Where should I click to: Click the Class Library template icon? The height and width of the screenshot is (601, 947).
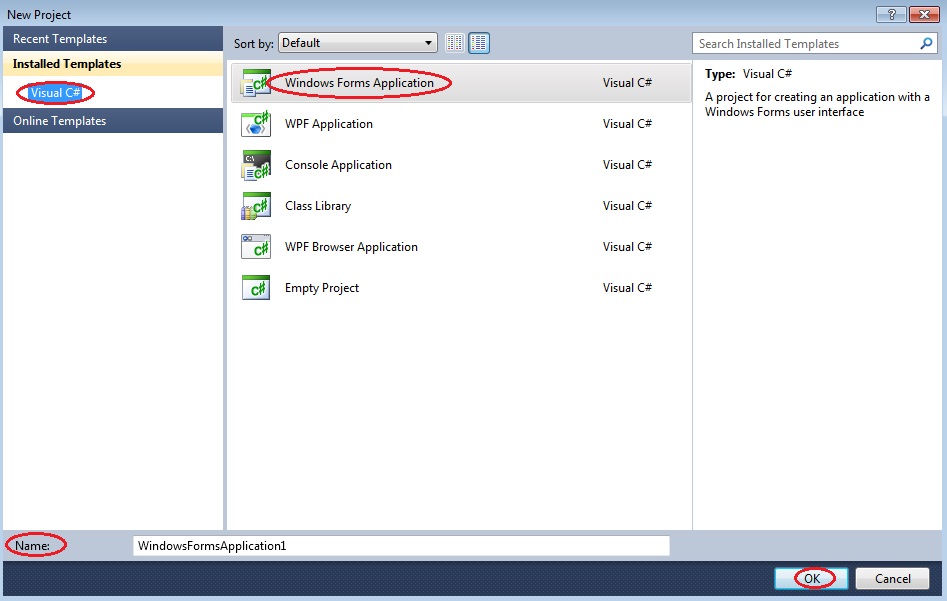pos(255,206)
